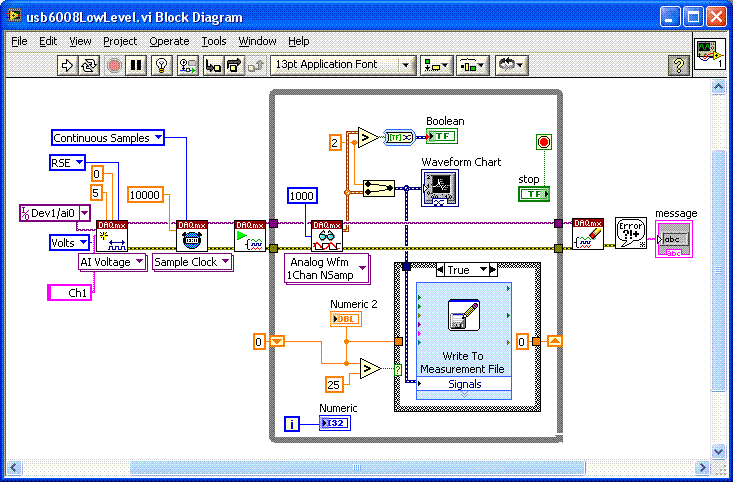The image size is (733, 487).
Task: Select the Boolean TF indicator terminal
Action: point(442,136)
